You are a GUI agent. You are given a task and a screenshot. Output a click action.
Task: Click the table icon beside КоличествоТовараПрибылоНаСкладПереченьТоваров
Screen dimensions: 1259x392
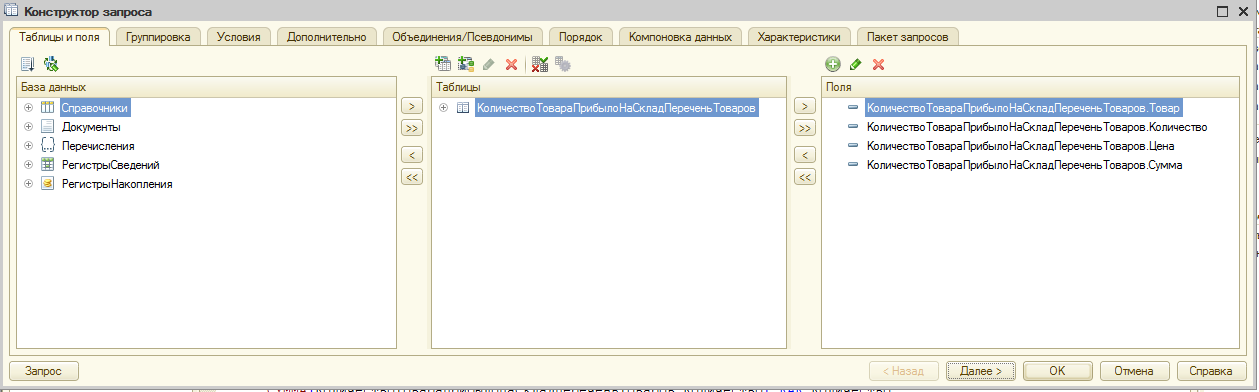click(463, 107)
